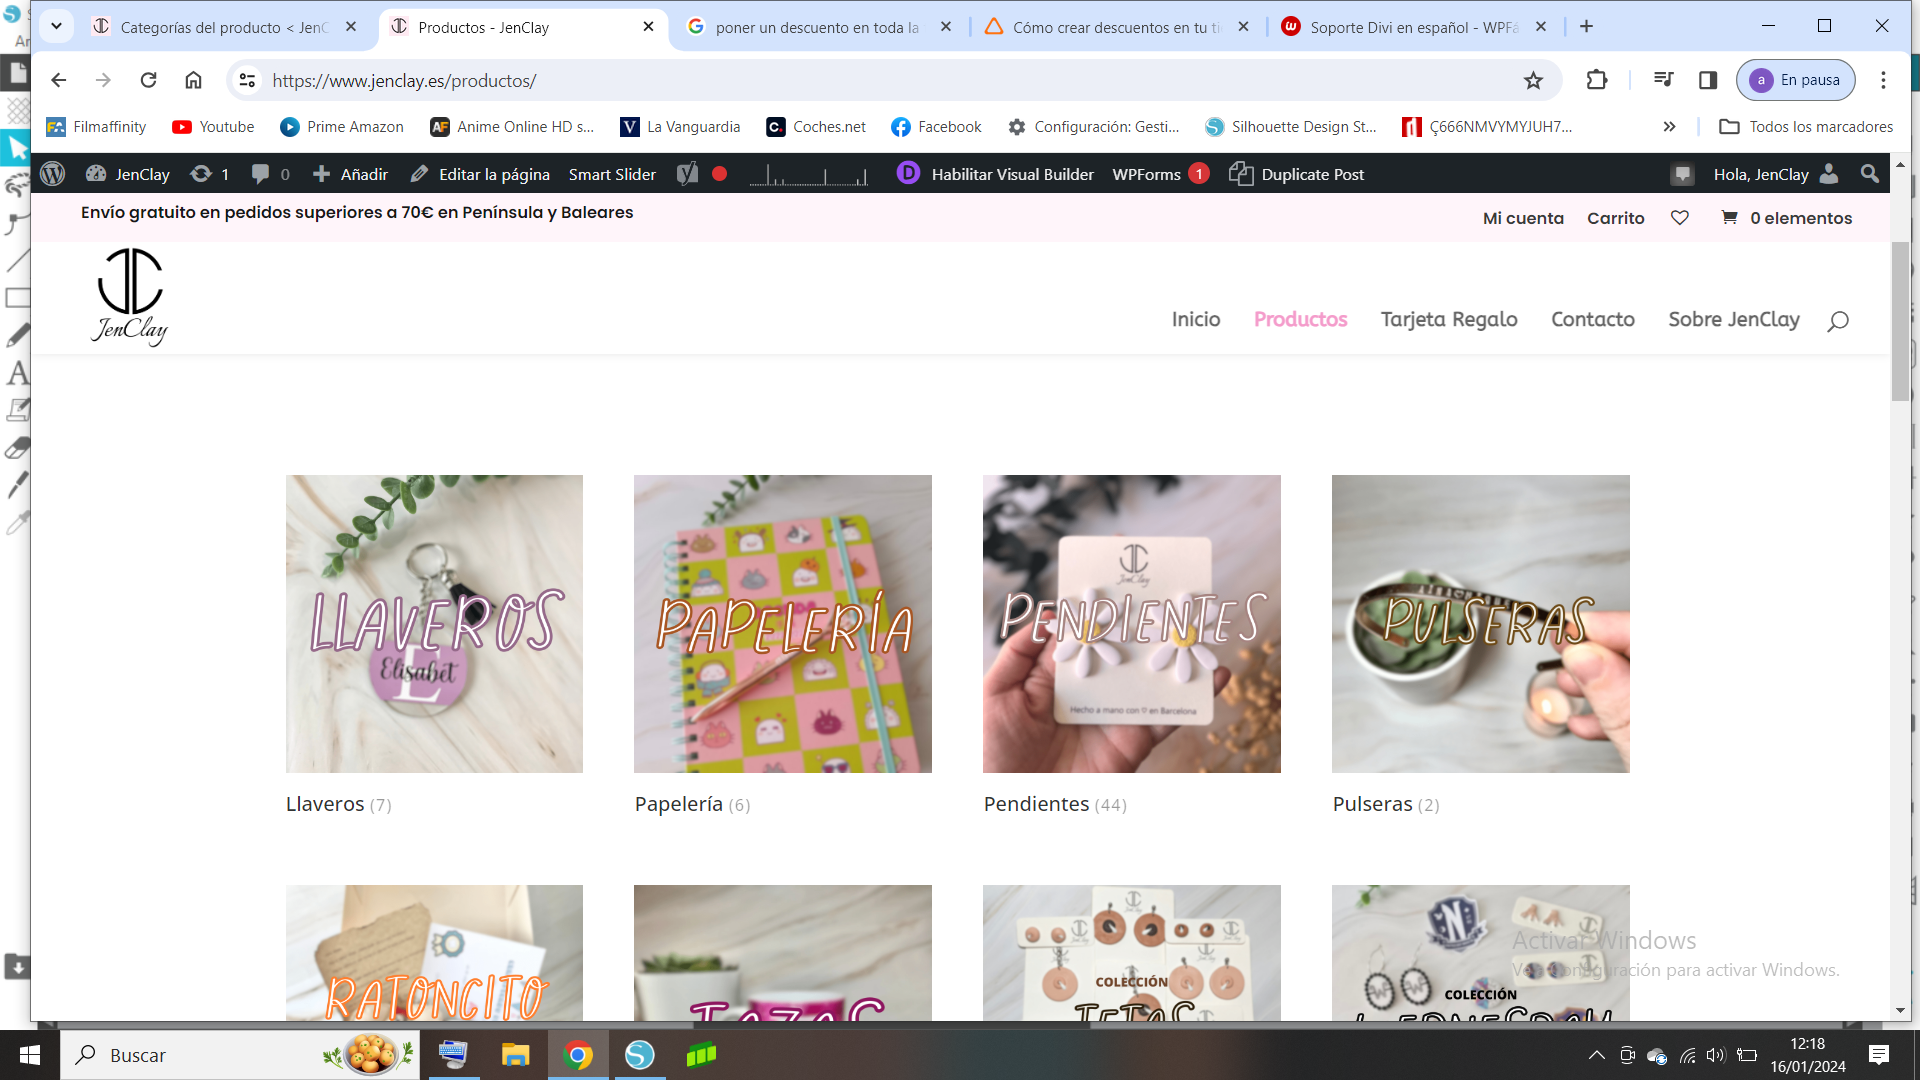Click the Yoast SEO icon
The height and width of the screenshot is (1080, 1920).
click(687, 174)
